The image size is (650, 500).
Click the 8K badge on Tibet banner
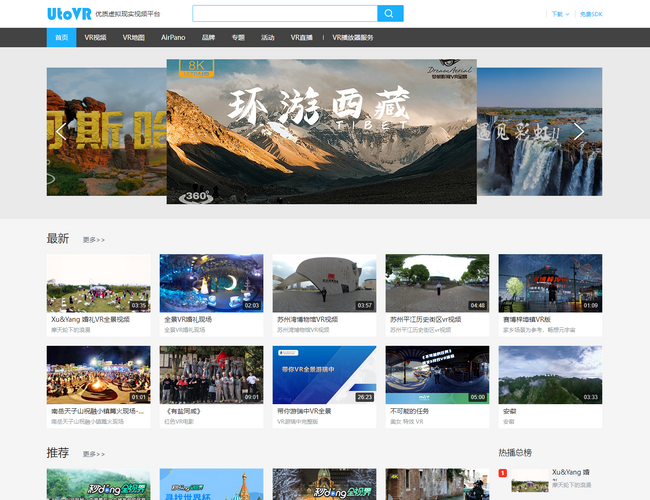pyautogui.click(x=196, y=67)
